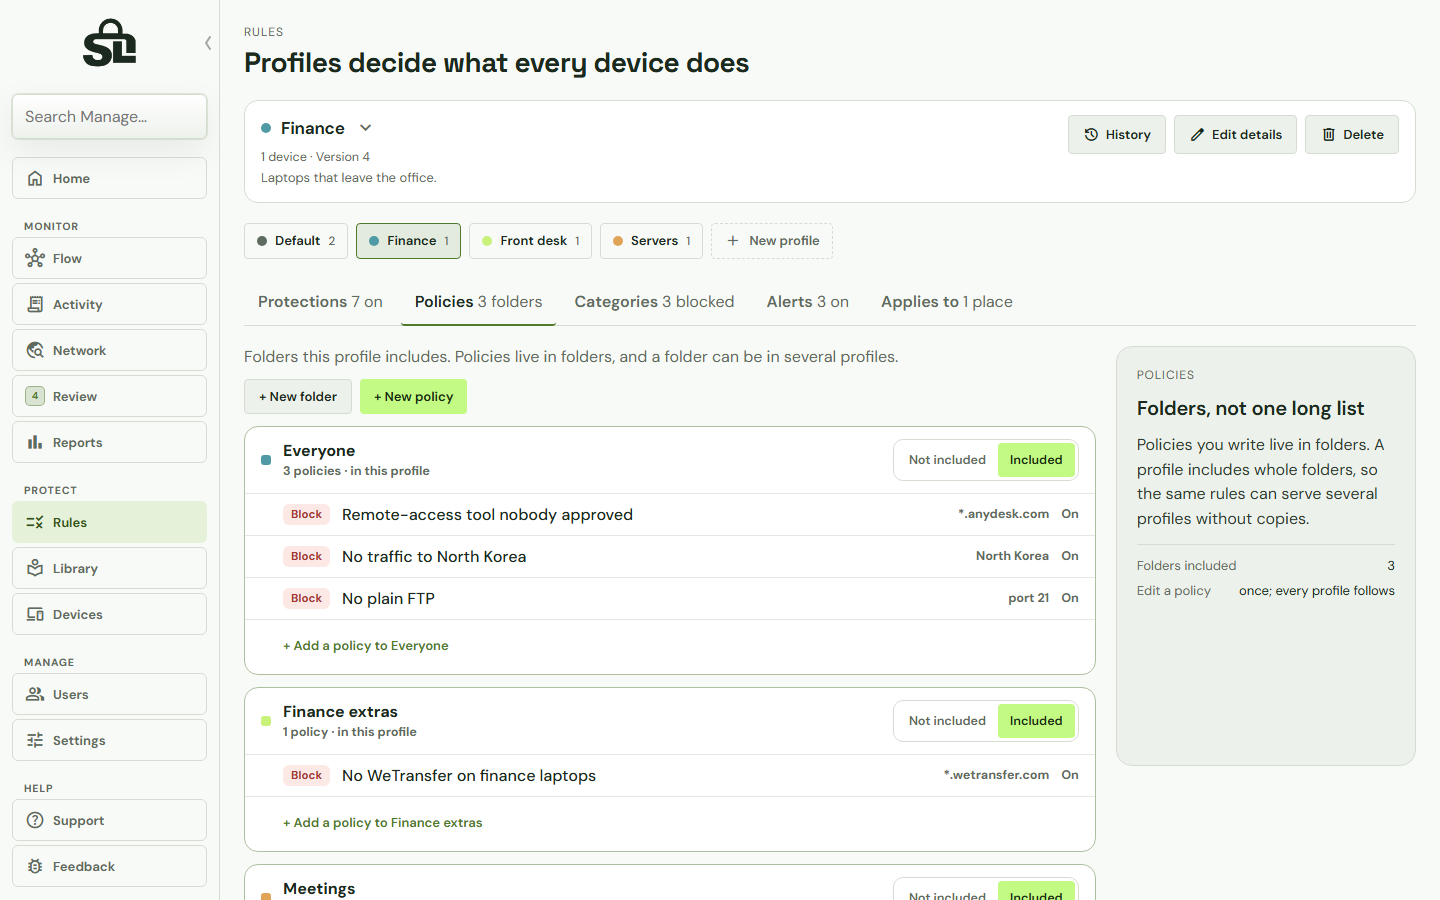Click the Reports bar chart icon

(35, 442)
